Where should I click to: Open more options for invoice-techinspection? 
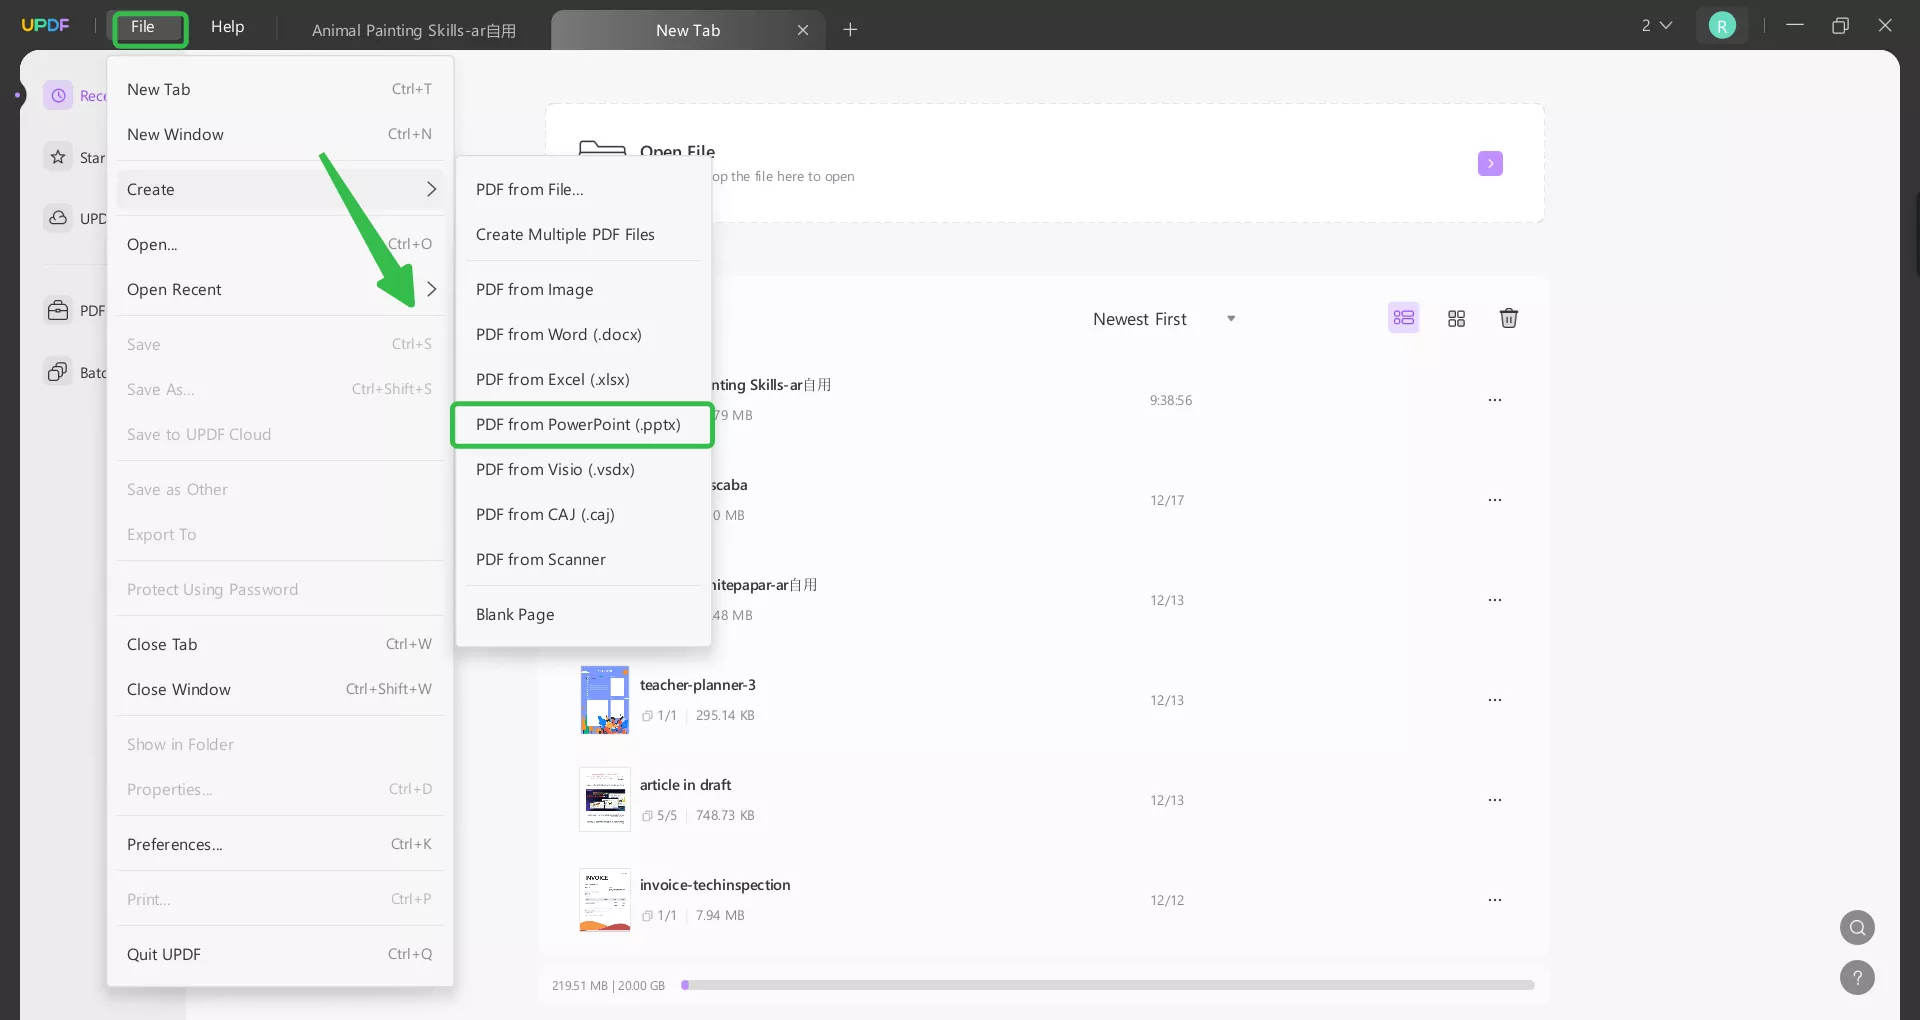point(1495,900)
